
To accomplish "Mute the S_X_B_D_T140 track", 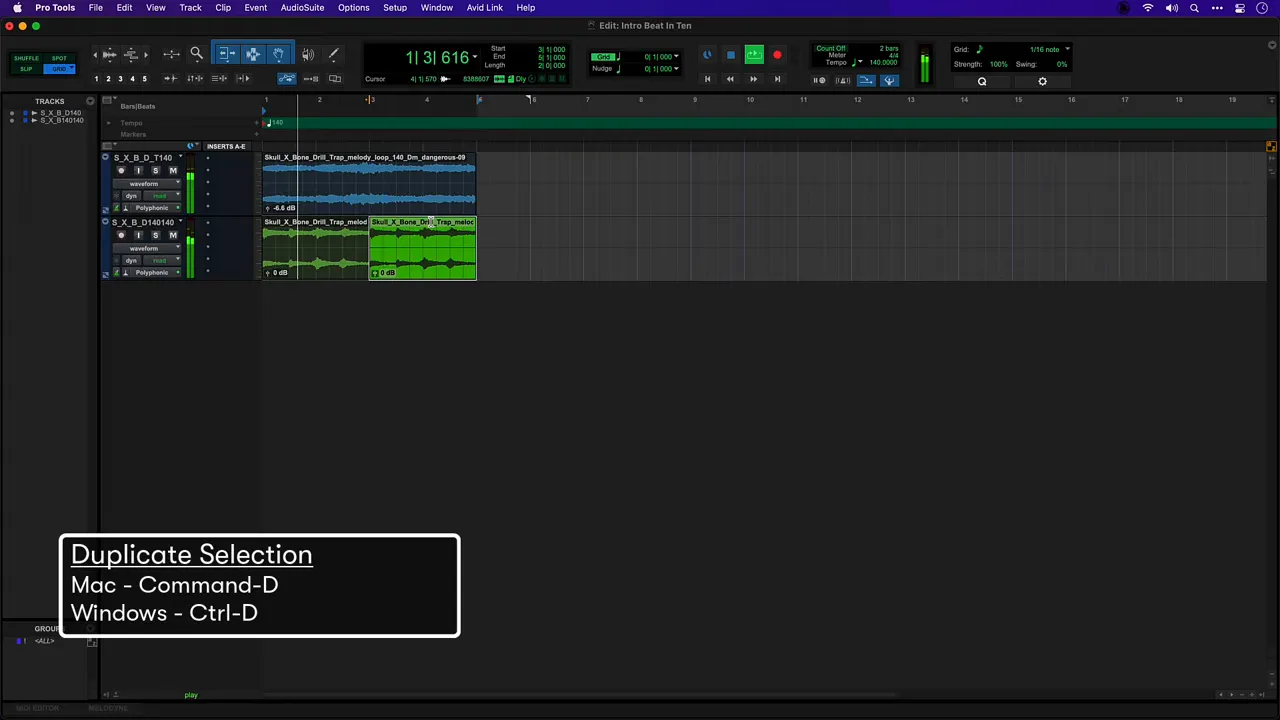I will pos(172,171).
